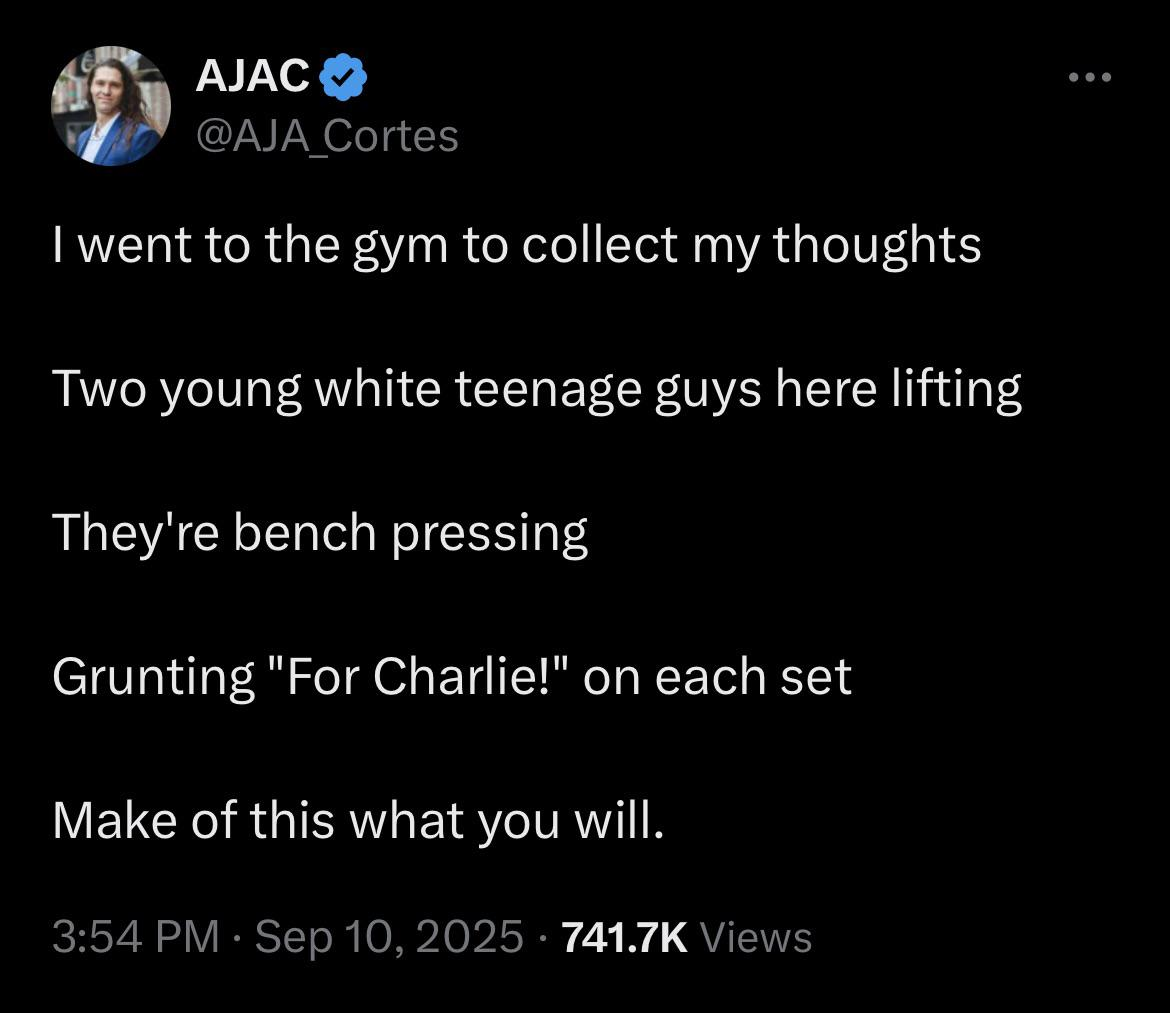Click the Grunting on each set line
Viewport: 1170px width, 1013px height.
(x=451, y=678)
